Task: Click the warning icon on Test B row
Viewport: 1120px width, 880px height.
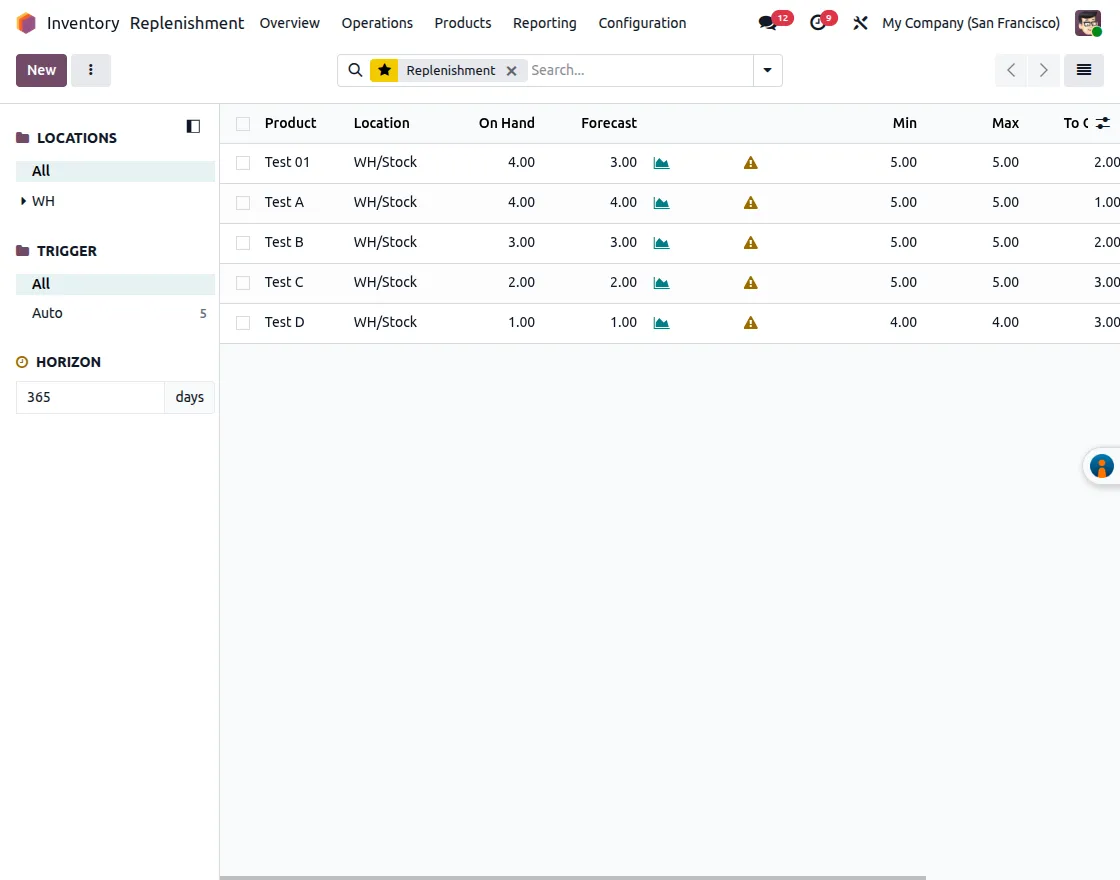Action: [x=750, y=242]
